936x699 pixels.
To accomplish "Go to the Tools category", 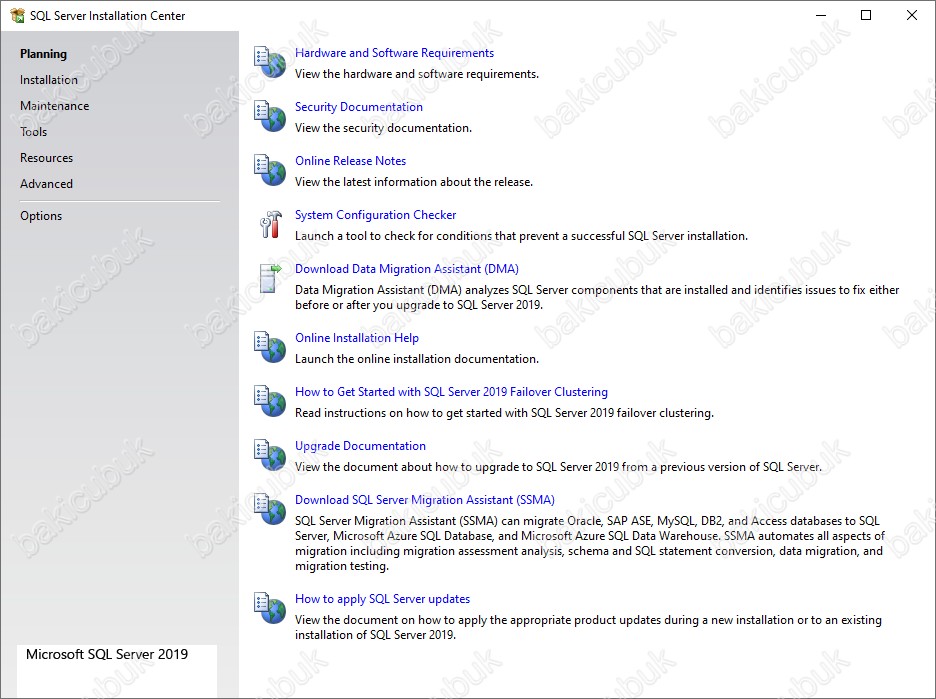I will click(x=33, y=132).
